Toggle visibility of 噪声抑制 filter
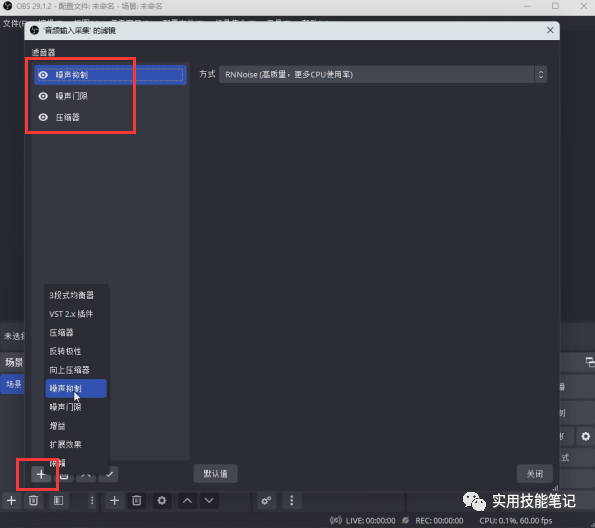595x528 pixels. click(43, 75)
